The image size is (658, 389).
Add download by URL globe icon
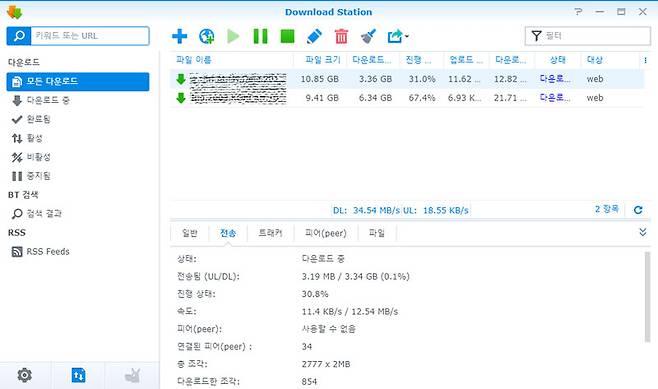tap(206, 36)
